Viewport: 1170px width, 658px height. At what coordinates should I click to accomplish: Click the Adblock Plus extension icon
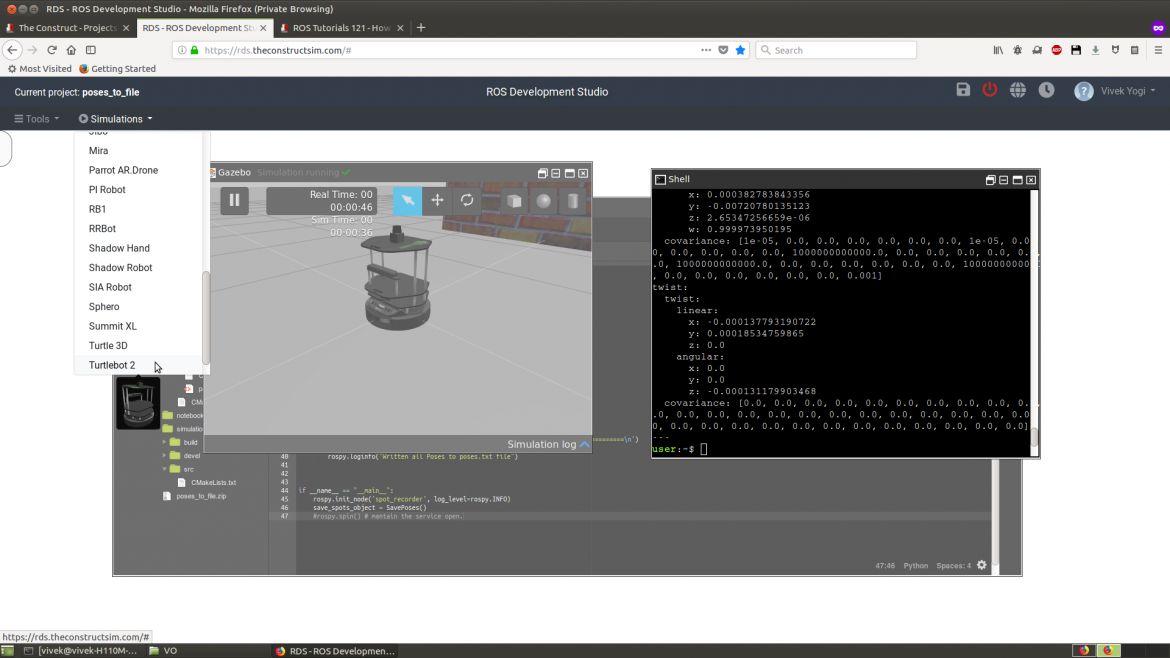[1057, 50]
